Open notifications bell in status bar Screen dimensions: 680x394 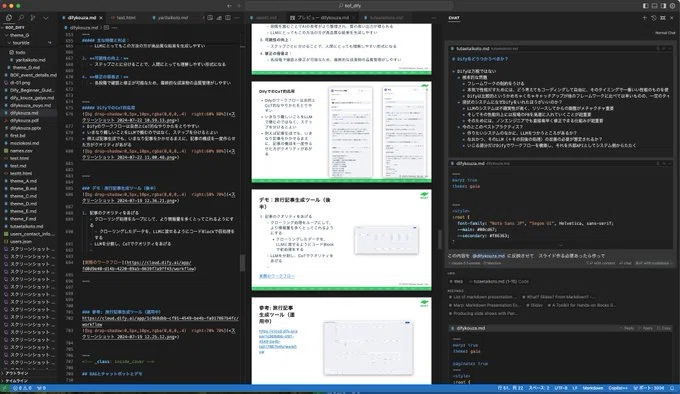tap(672, 388)
